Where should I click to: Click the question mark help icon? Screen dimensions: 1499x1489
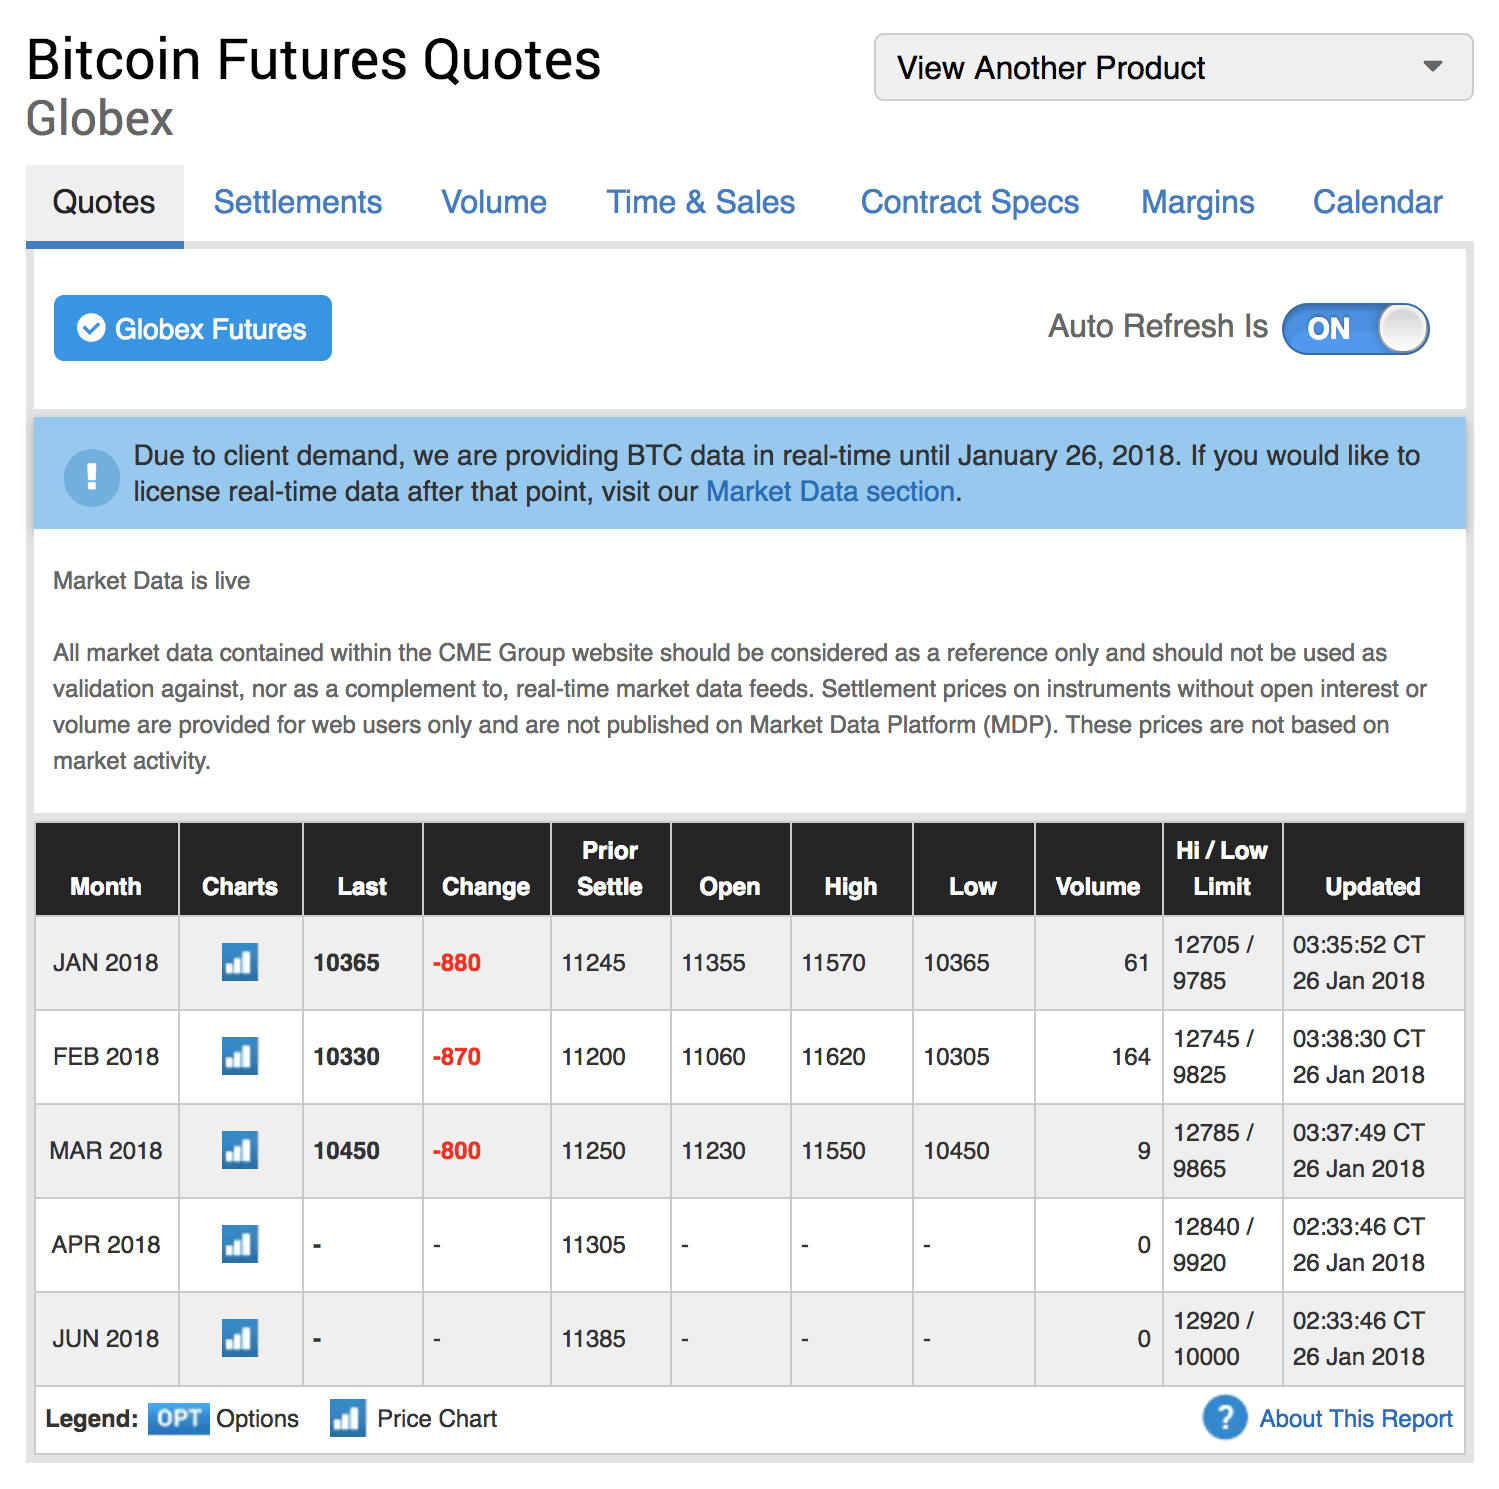(1225, 1418)
